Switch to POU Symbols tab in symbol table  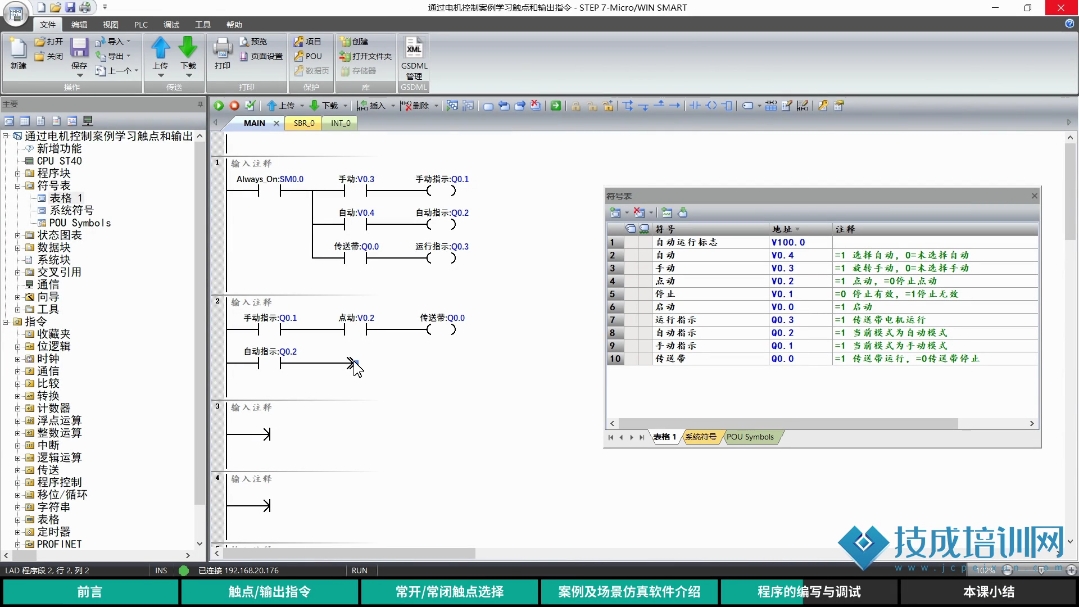tap(750, 437)
